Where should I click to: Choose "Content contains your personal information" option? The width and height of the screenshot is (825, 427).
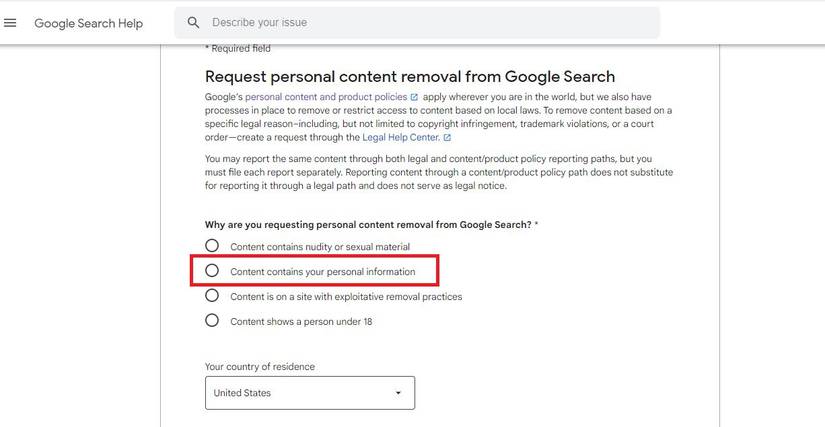tap(211, 271)
